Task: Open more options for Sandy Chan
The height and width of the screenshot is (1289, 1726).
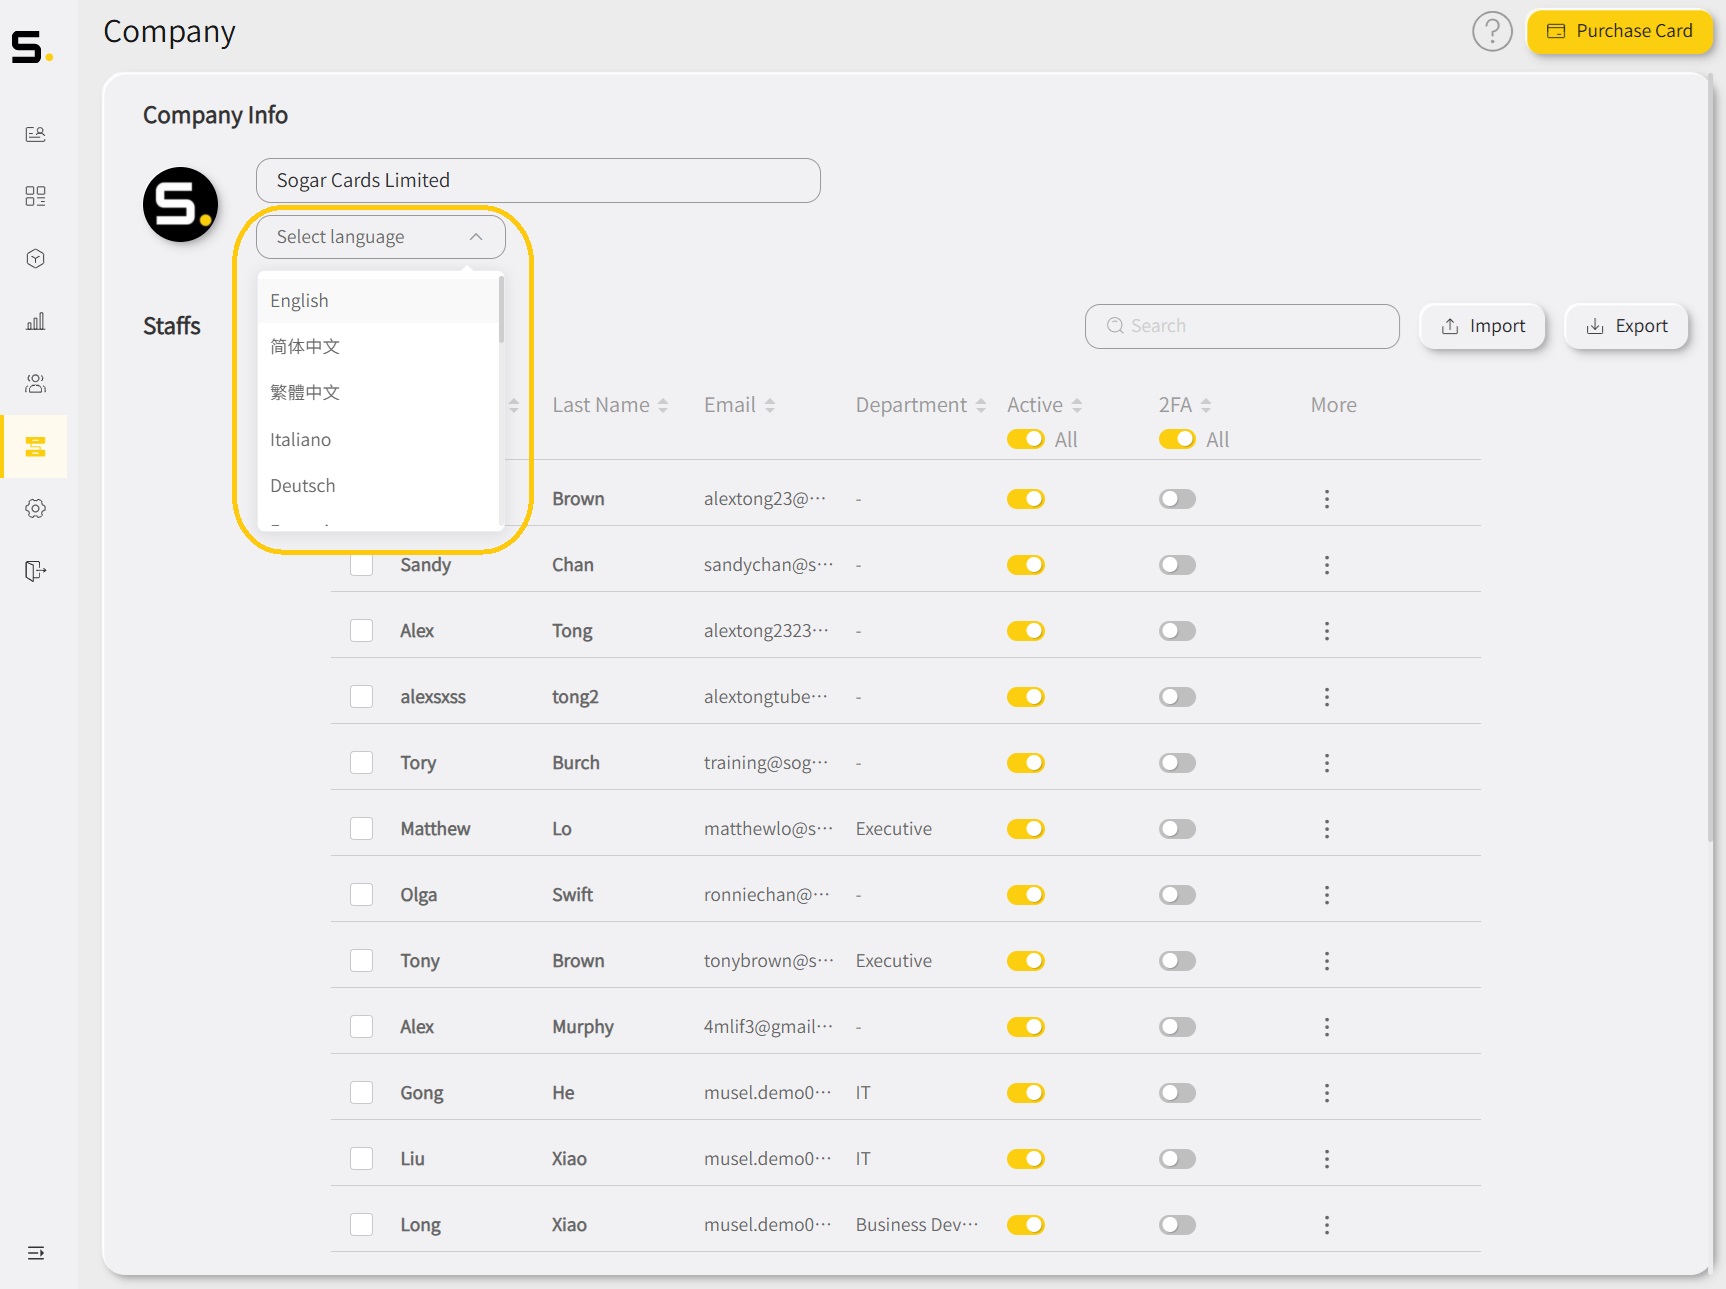Action: pyautogui.click(x=1327, y=565)
